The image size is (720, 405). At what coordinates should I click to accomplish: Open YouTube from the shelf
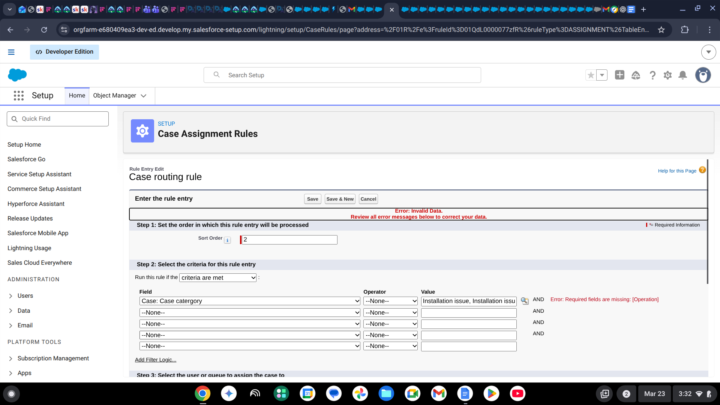tap(518, 394)
